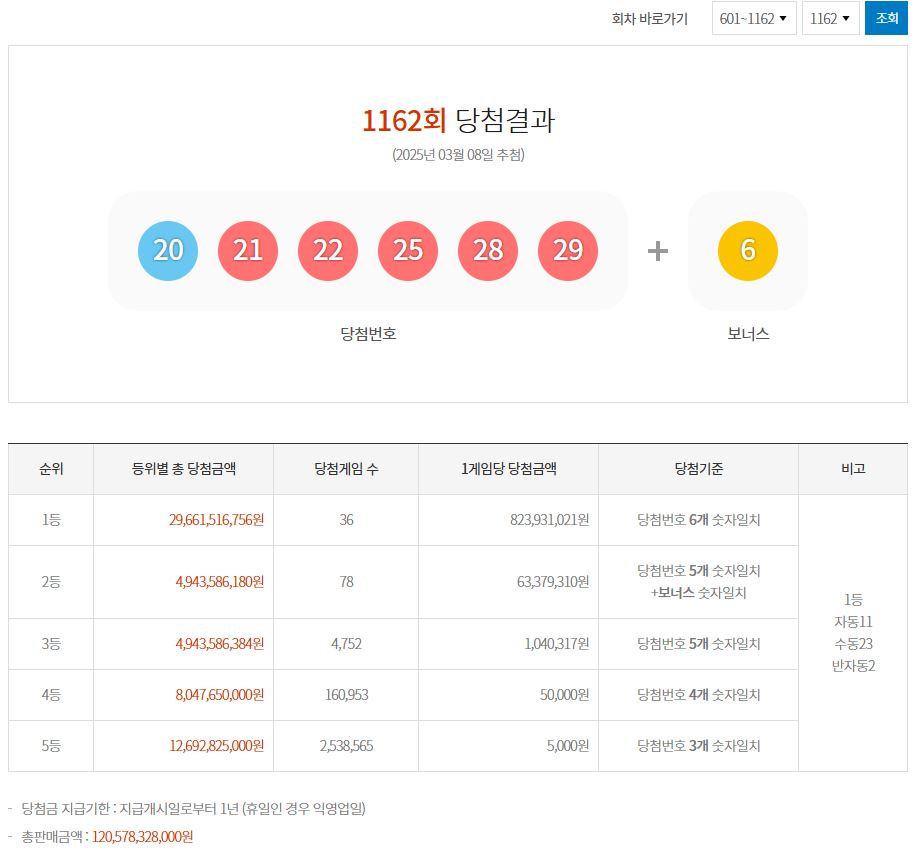This screenshot has width=922, height=864.
Task: Click winner count 78
Action: click(x=346, y=582)
